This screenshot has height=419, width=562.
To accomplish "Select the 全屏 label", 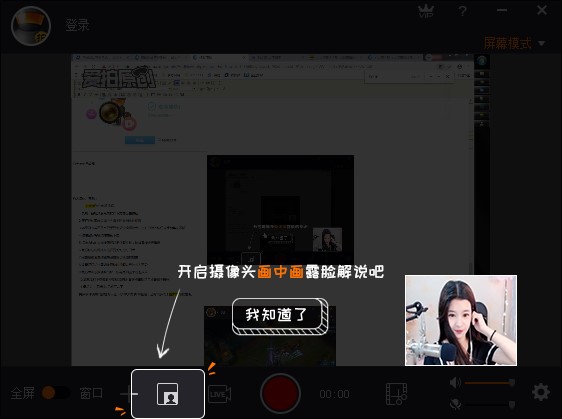I will tap(23, 393).
